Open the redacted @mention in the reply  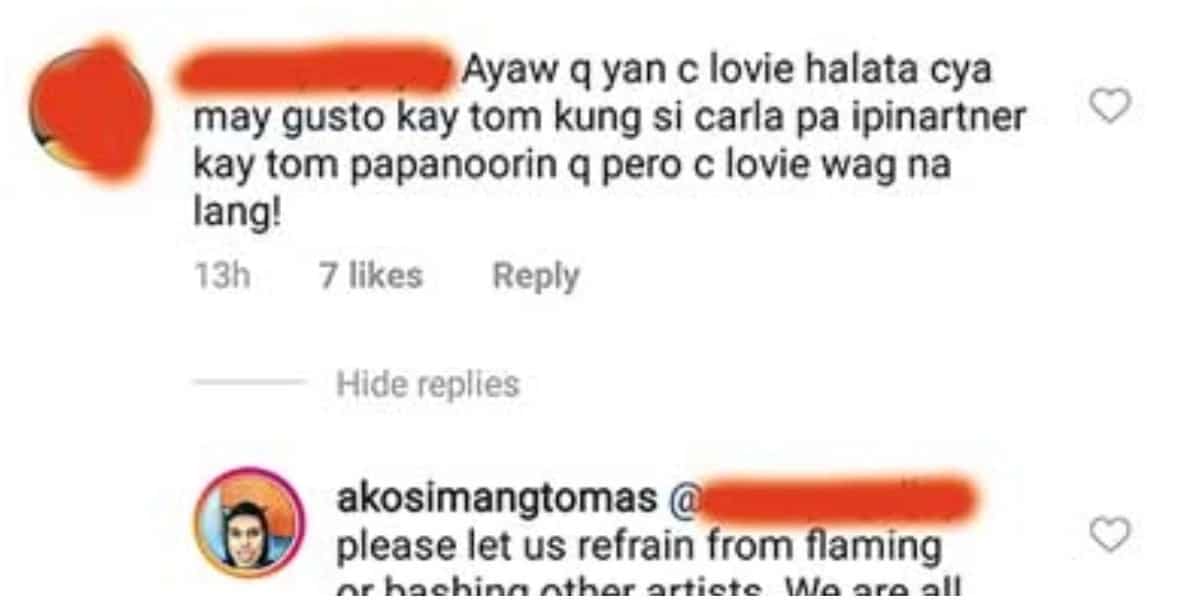(x=821, y=498)
